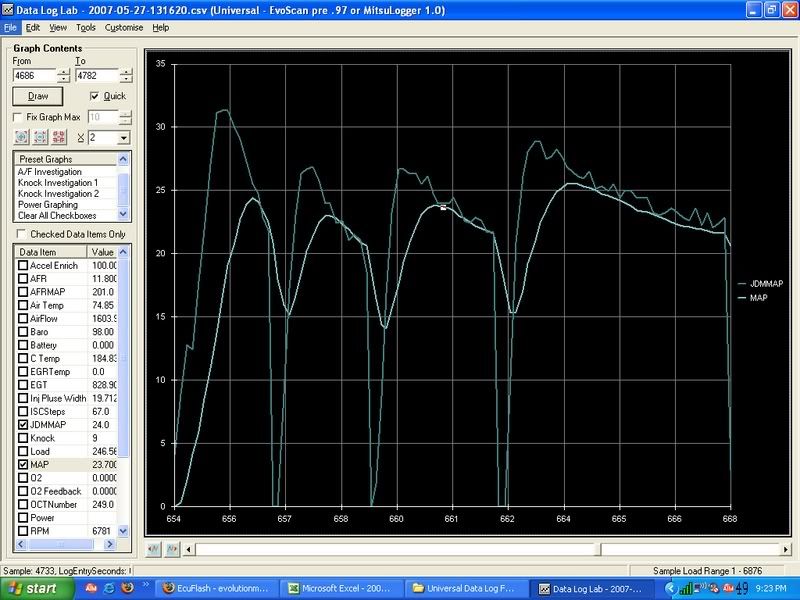
Task: Open Firefox from the quick launch bar
Action: point(126,589)
